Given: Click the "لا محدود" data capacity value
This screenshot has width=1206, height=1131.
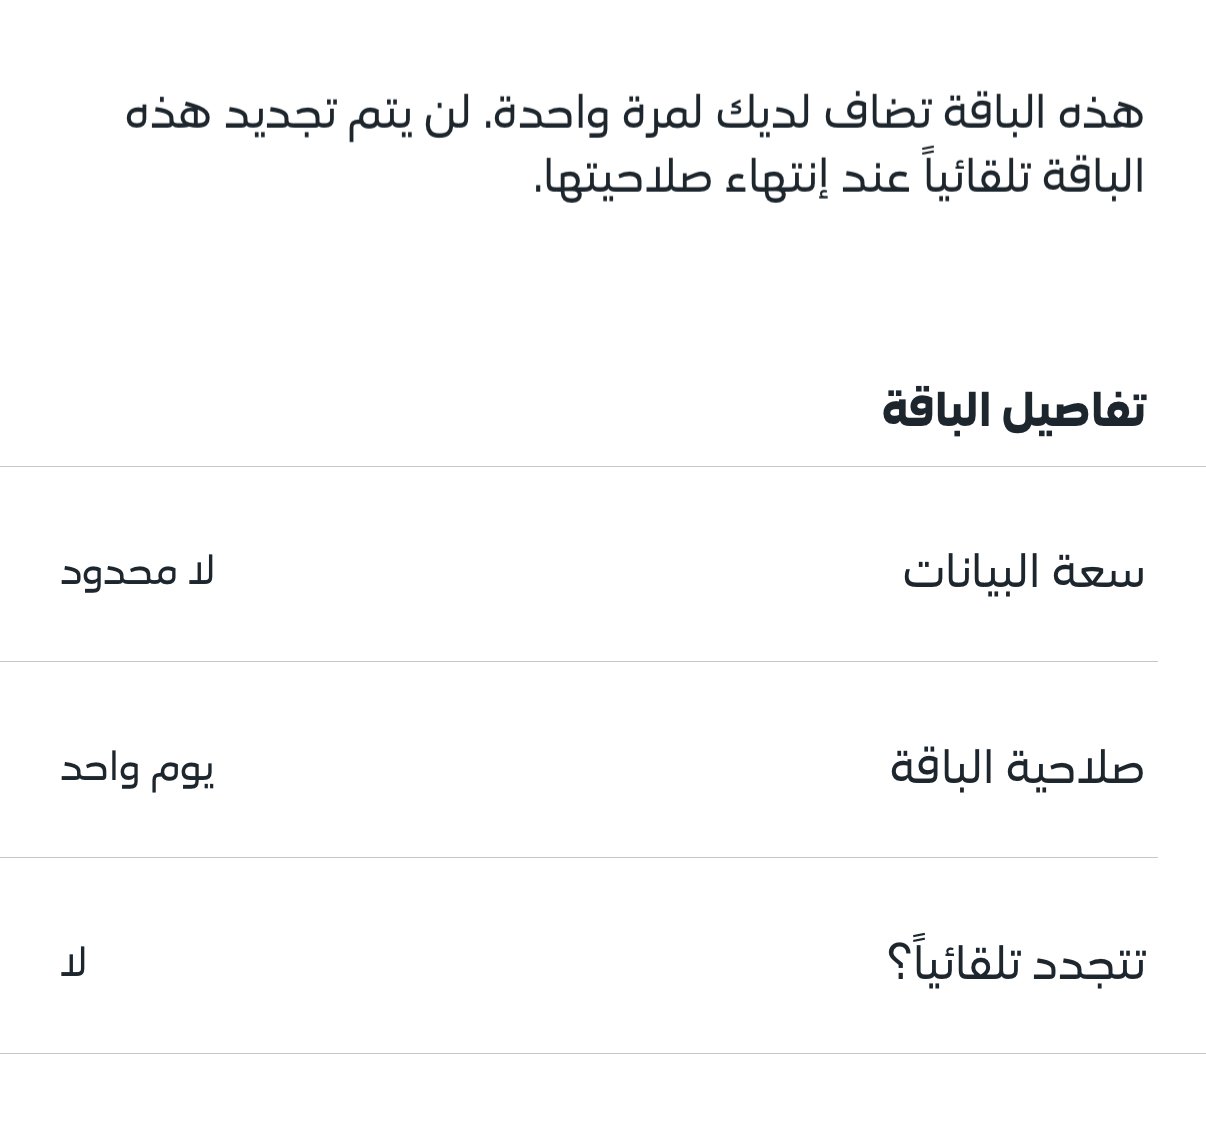Looking at the screenshot, I should click(x=138, y=572).
